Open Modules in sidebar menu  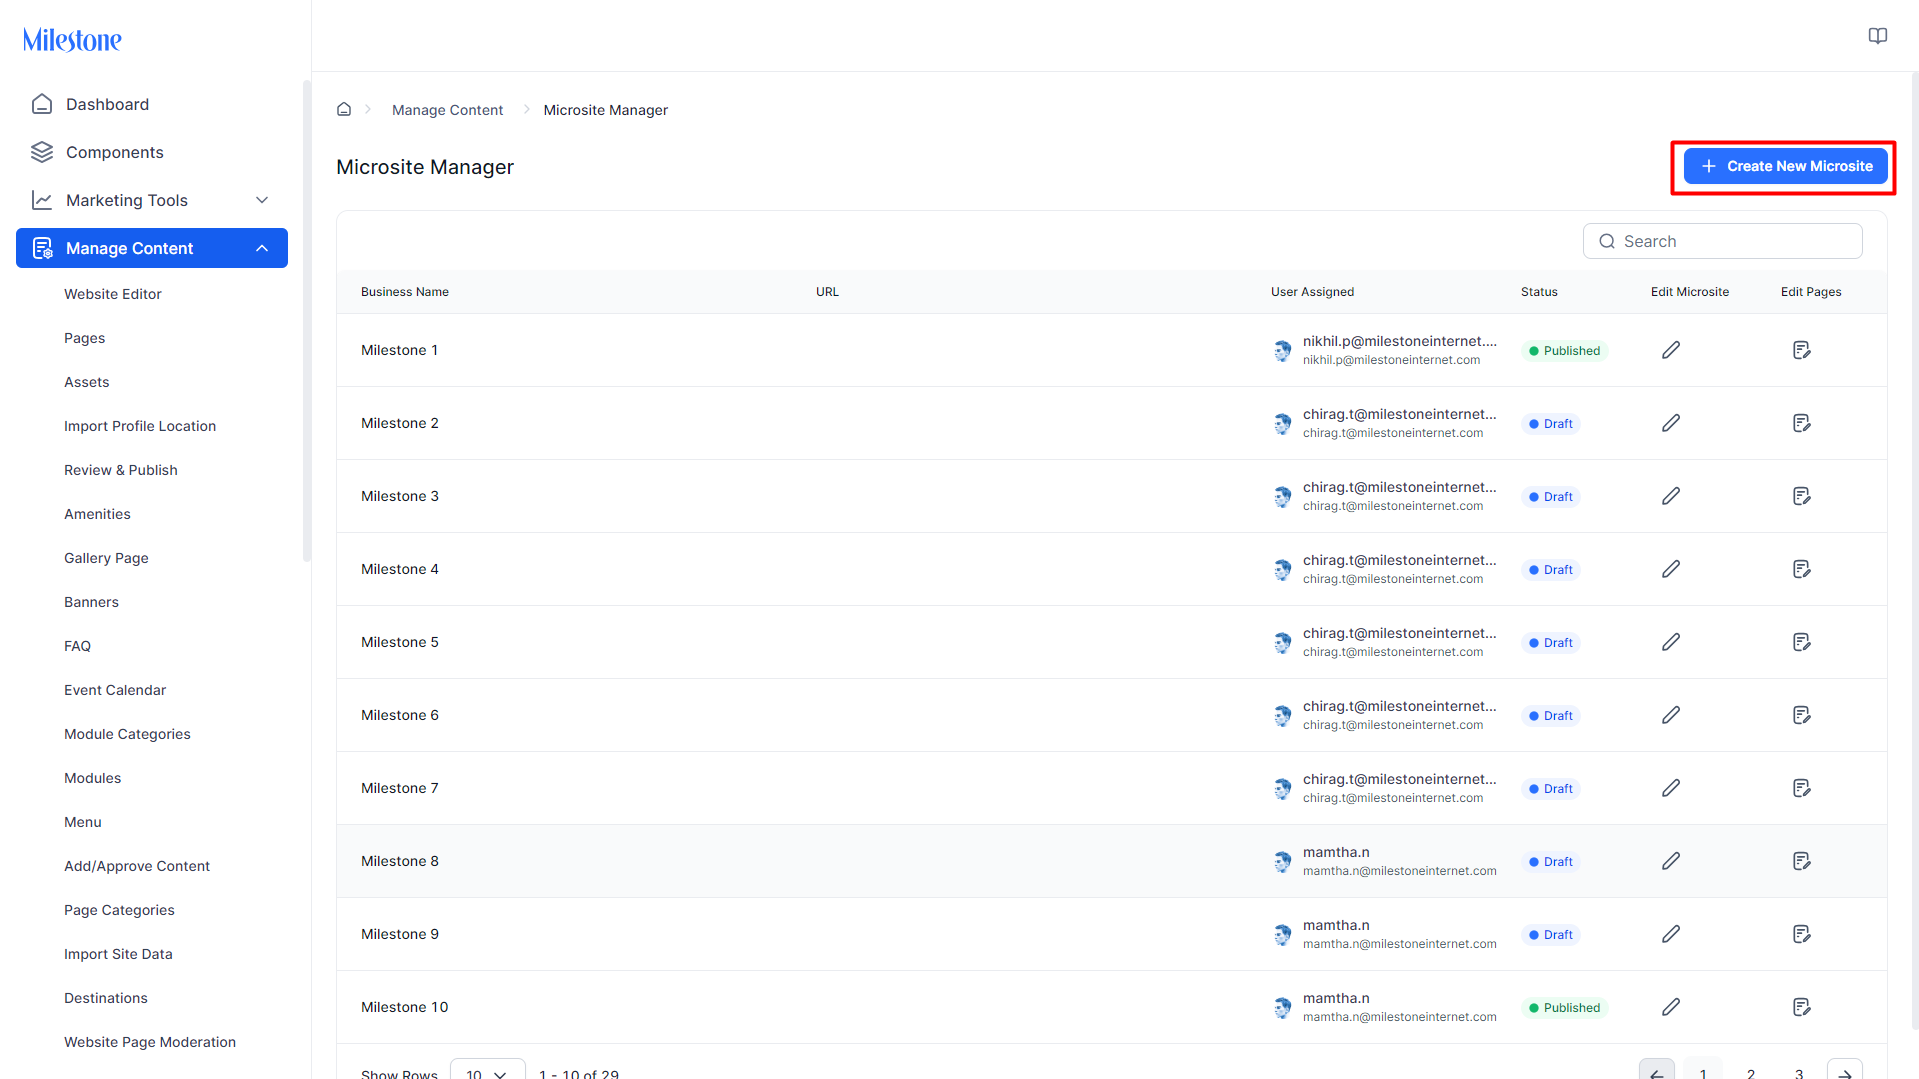(x=93, y=778)
